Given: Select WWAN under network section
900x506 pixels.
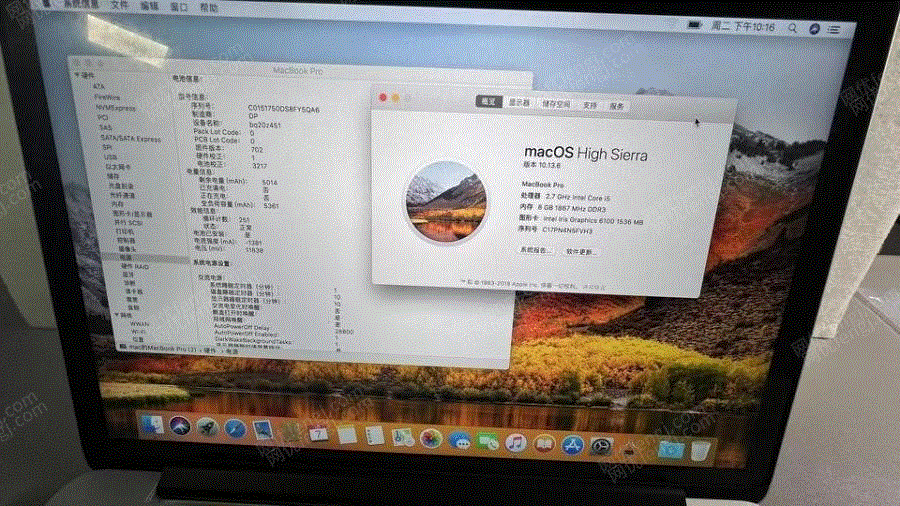Looking at the screenshot, I should 139,324.
